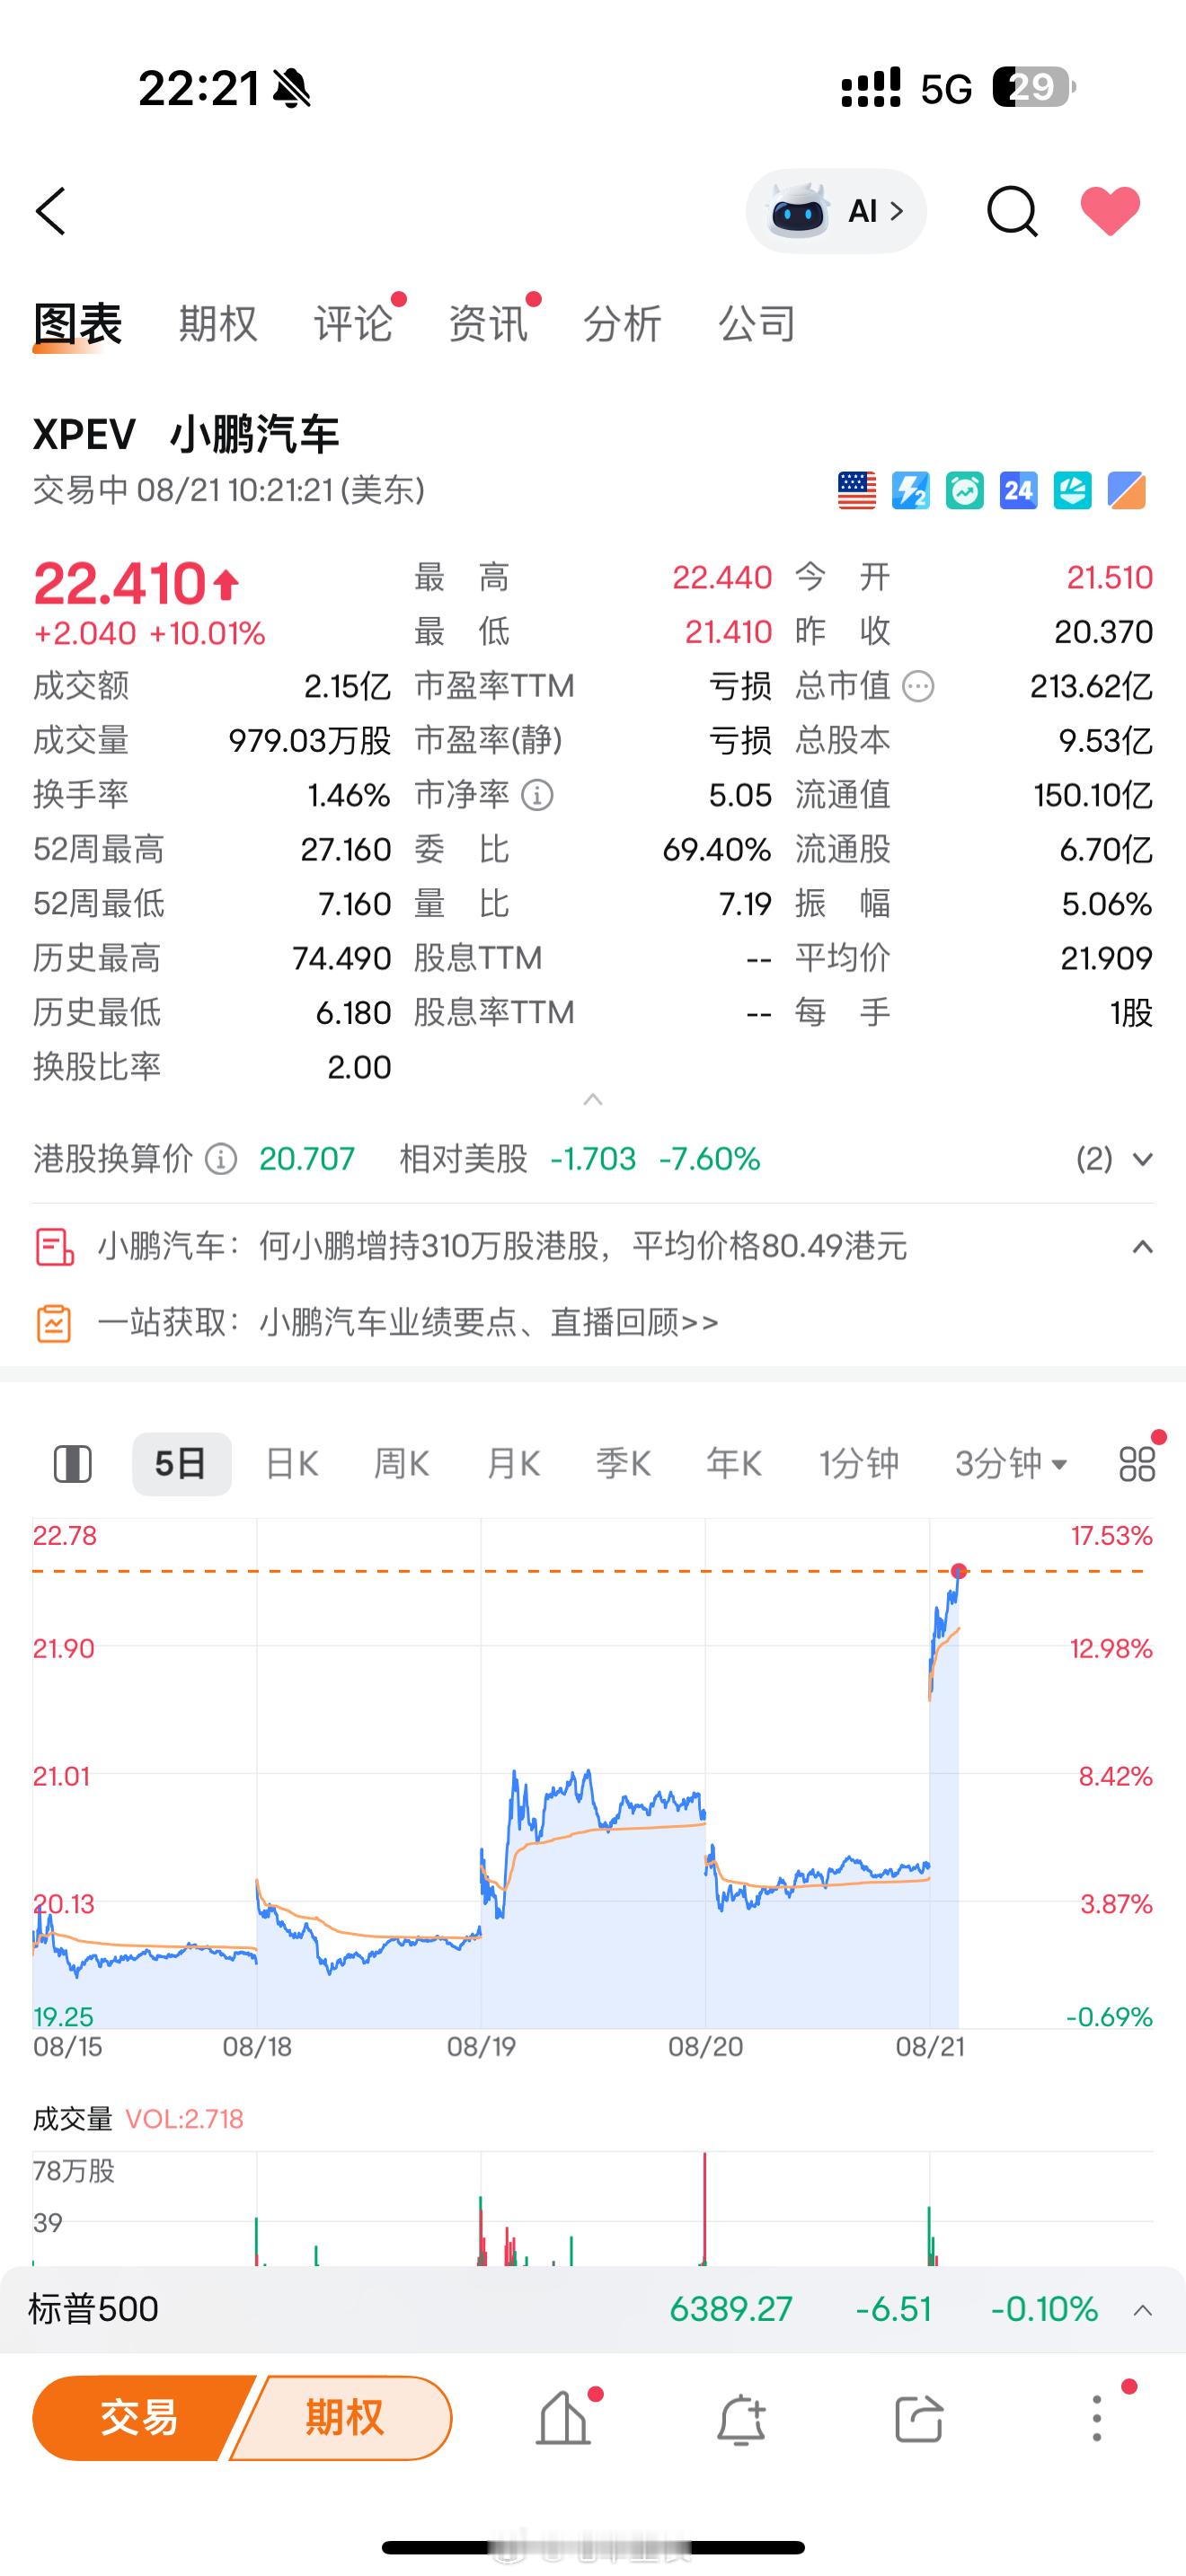Open the 评论 tab
The height and width of the screenshot is (2576, 1186).
(352, 324)
